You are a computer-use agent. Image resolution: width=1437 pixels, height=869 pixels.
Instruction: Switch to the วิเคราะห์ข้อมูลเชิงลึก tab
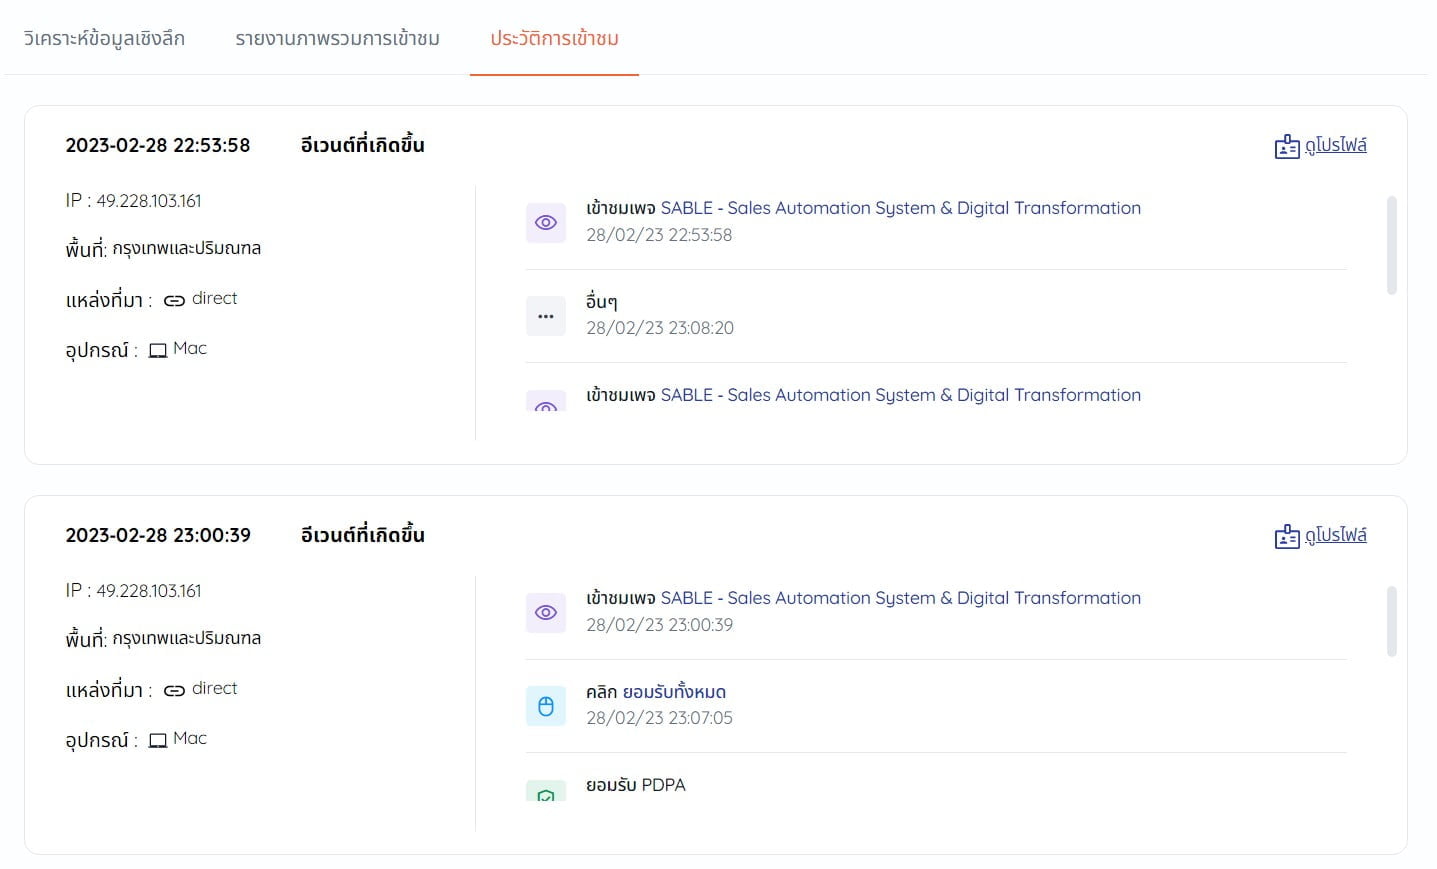click(105, 40)
